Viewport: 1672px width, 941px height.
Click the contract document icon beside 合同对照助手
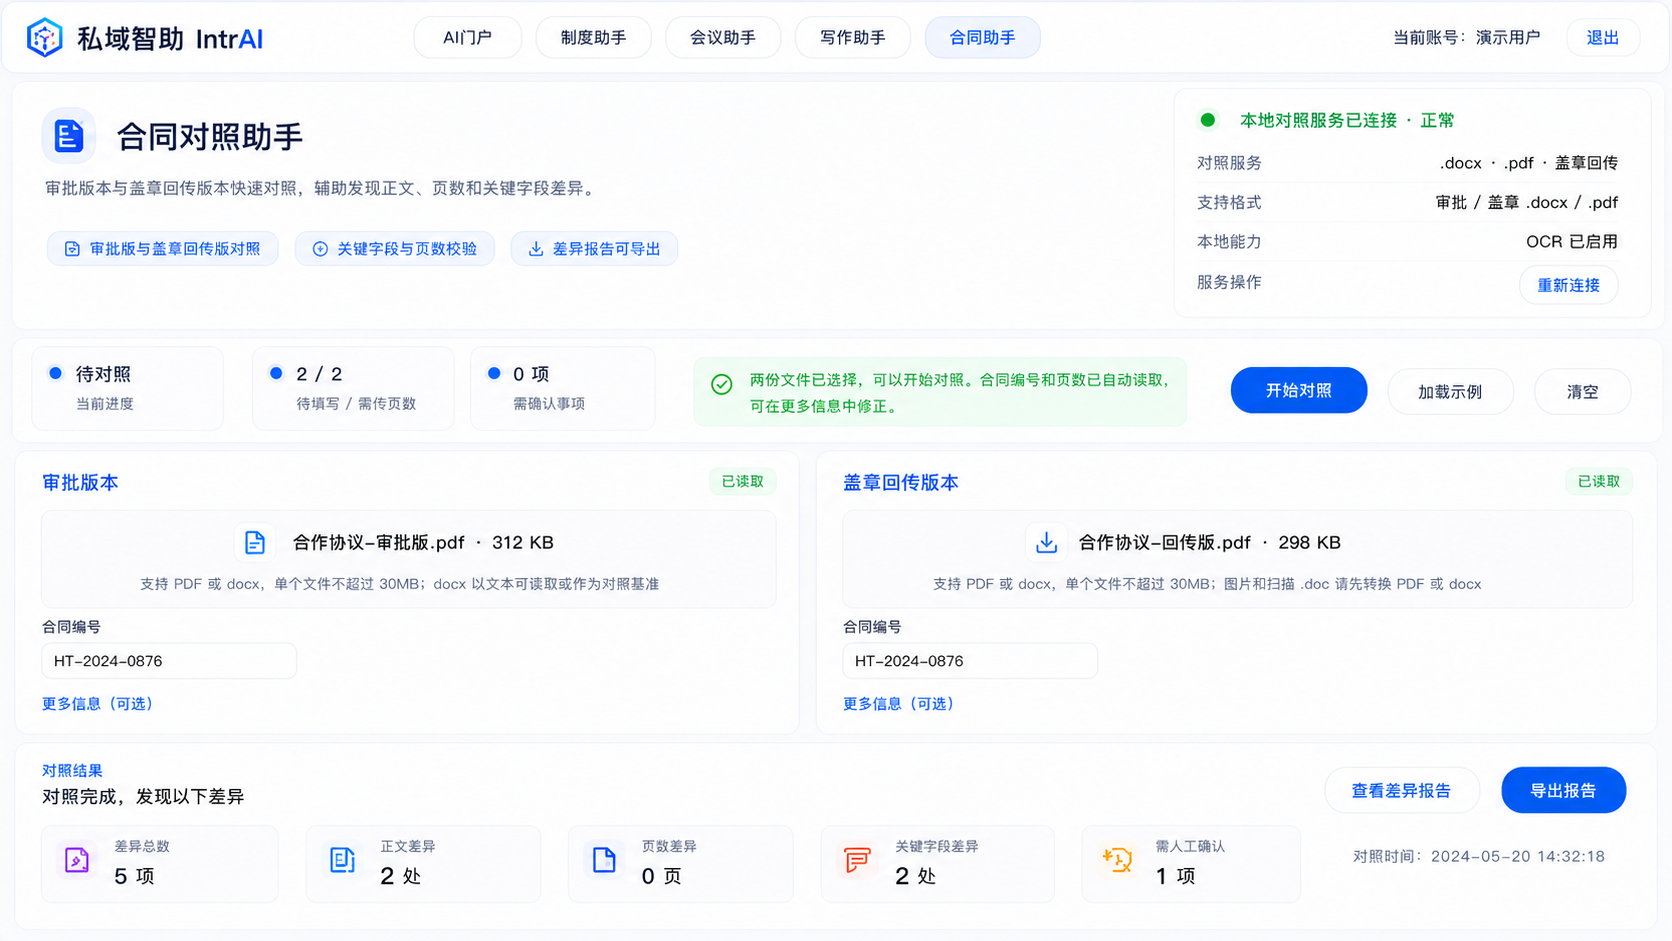[68, 136]
